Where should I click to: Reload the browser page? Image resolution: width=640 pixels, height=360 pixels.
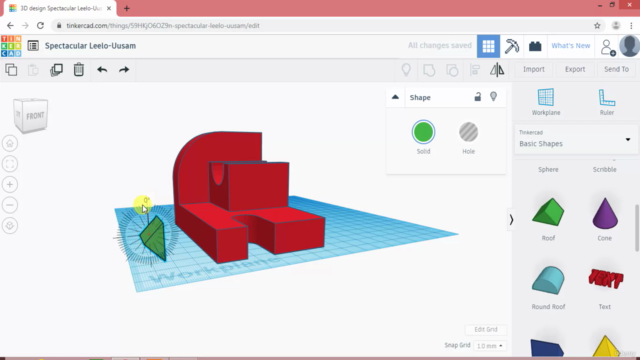click(40, 25)
